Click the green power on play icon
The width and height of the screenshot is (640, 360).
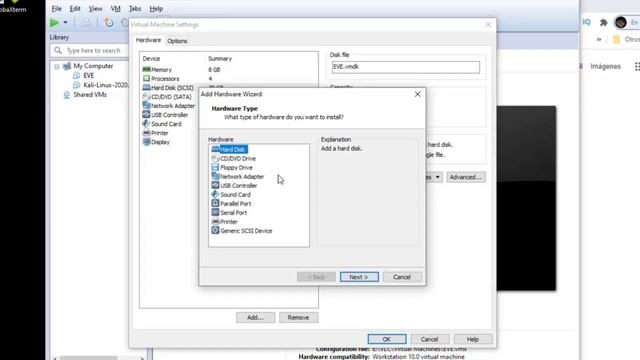pyautogui.click(x=54, y=23)
